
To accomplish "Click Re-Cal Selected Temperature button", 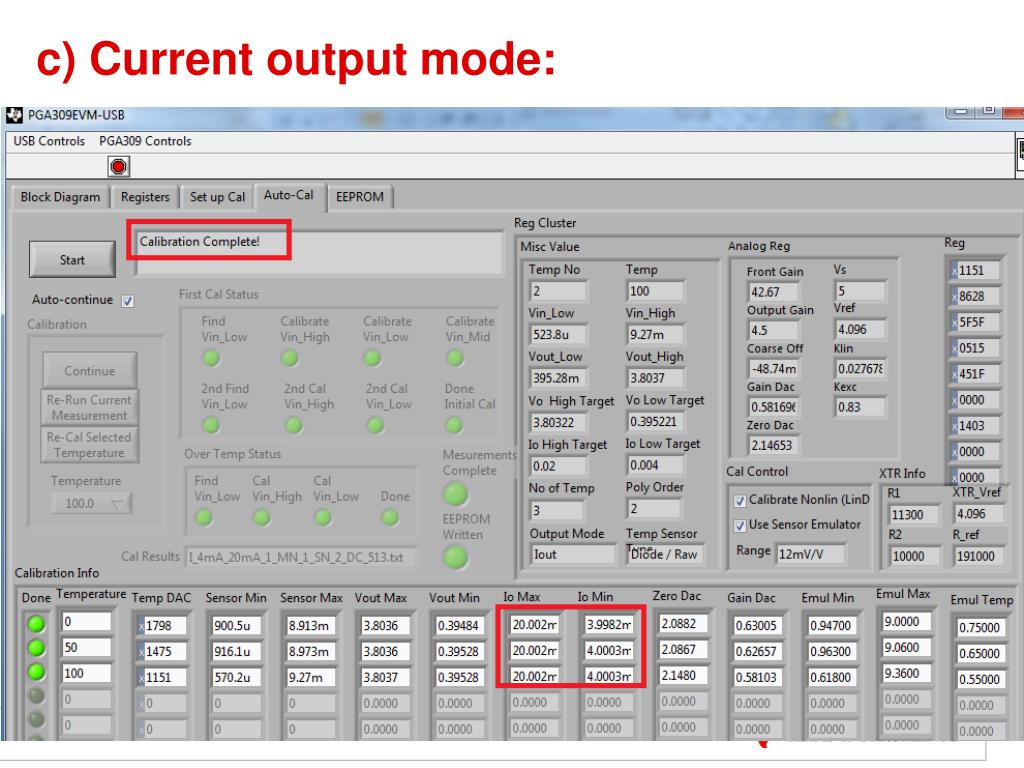I will click(89, 445).
